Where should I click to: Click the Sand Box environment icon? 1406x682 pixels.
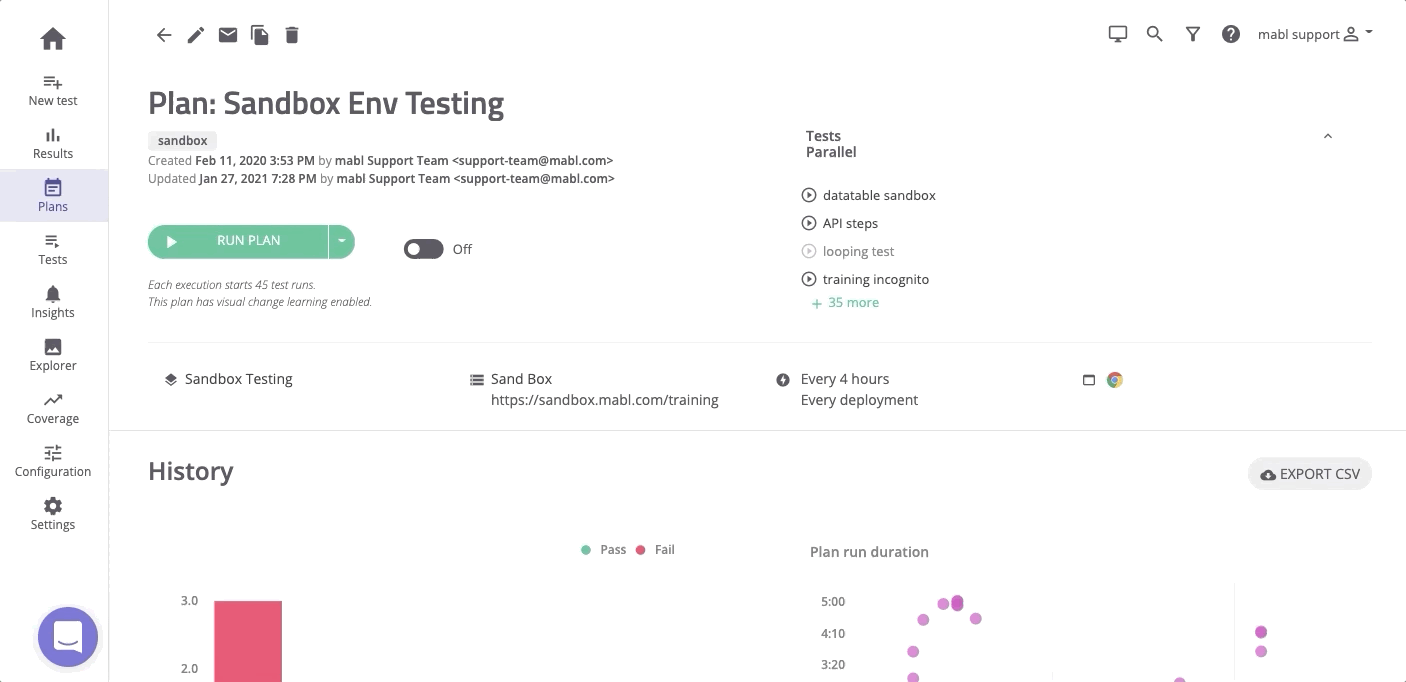pyautogui.click(x=477, y=380)
